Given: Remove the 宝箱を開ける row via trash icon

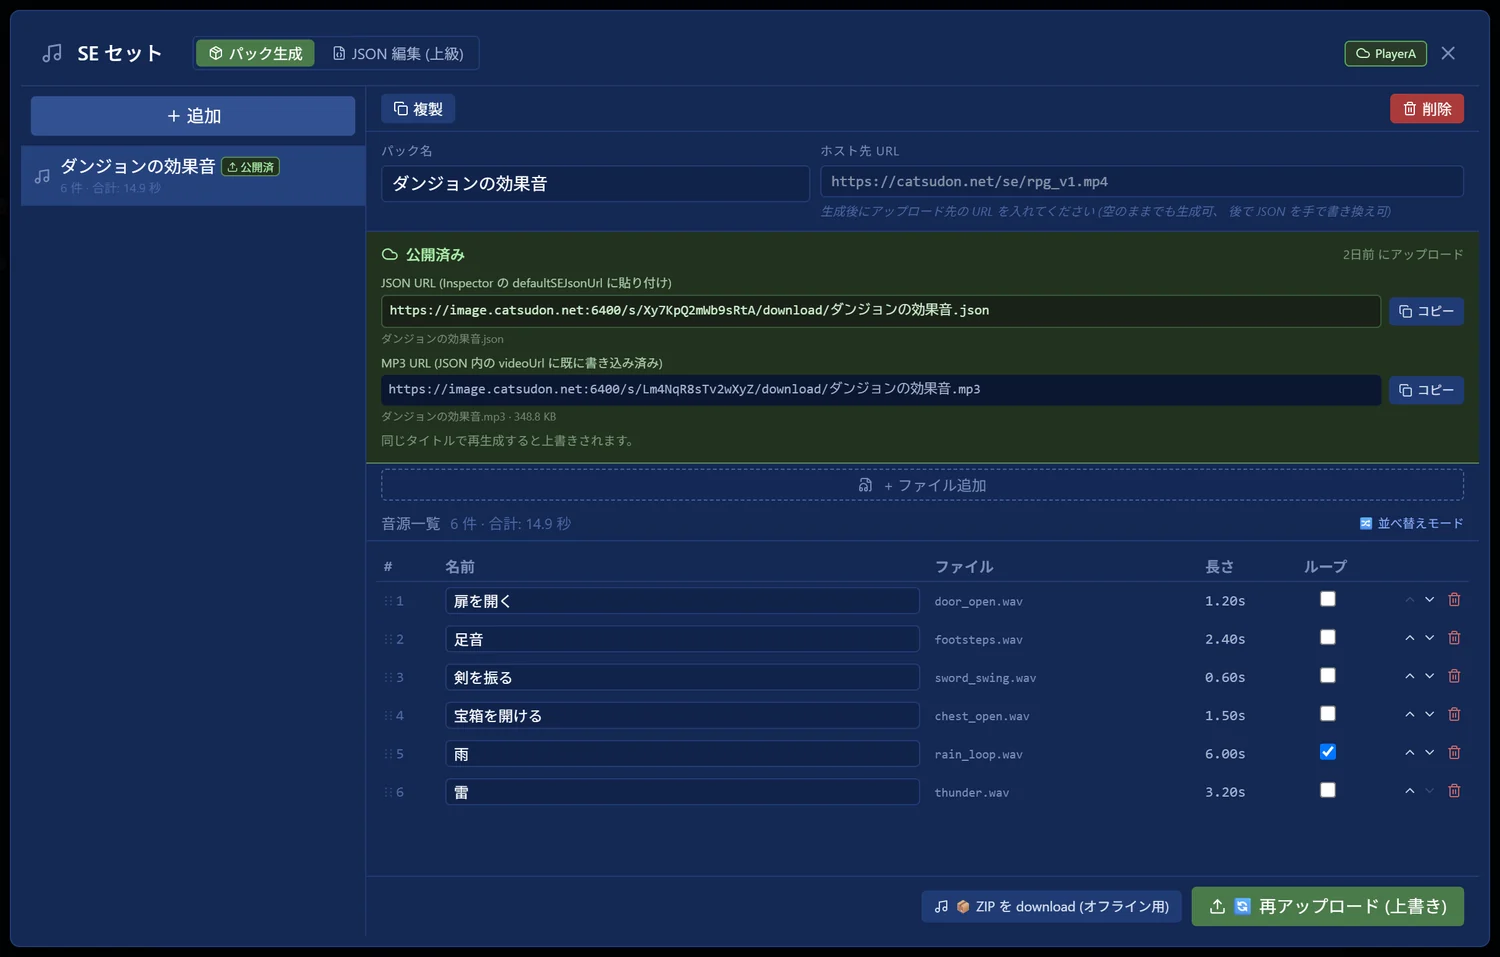Looking at the screenshot, I should tap(1454, 715).
